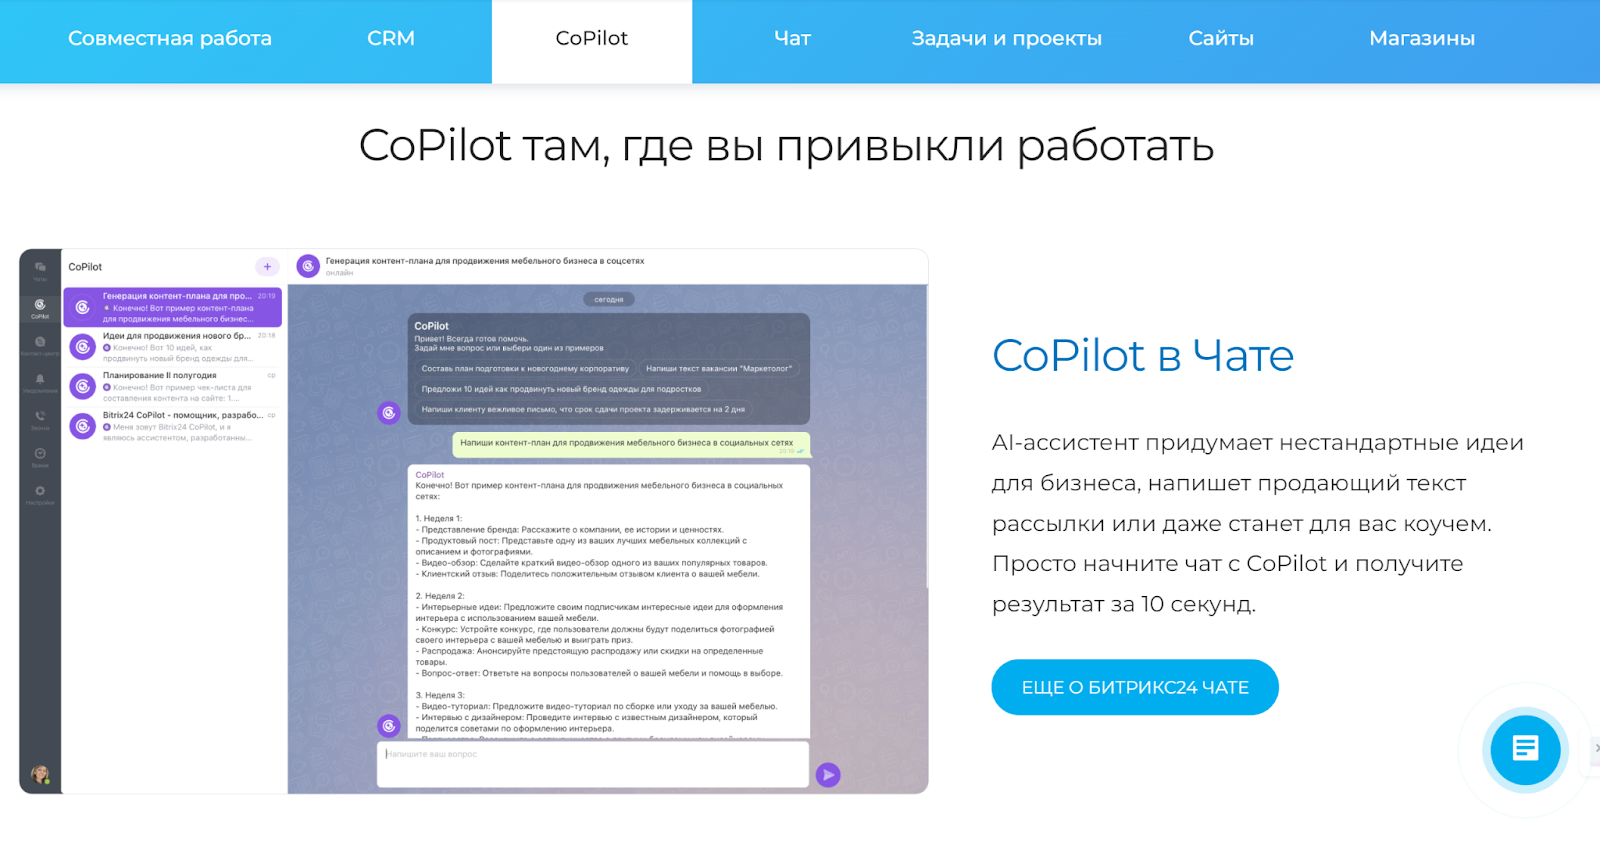Choose 'Напиши клиенту вежливое письмо' prompt

[583, 409]
